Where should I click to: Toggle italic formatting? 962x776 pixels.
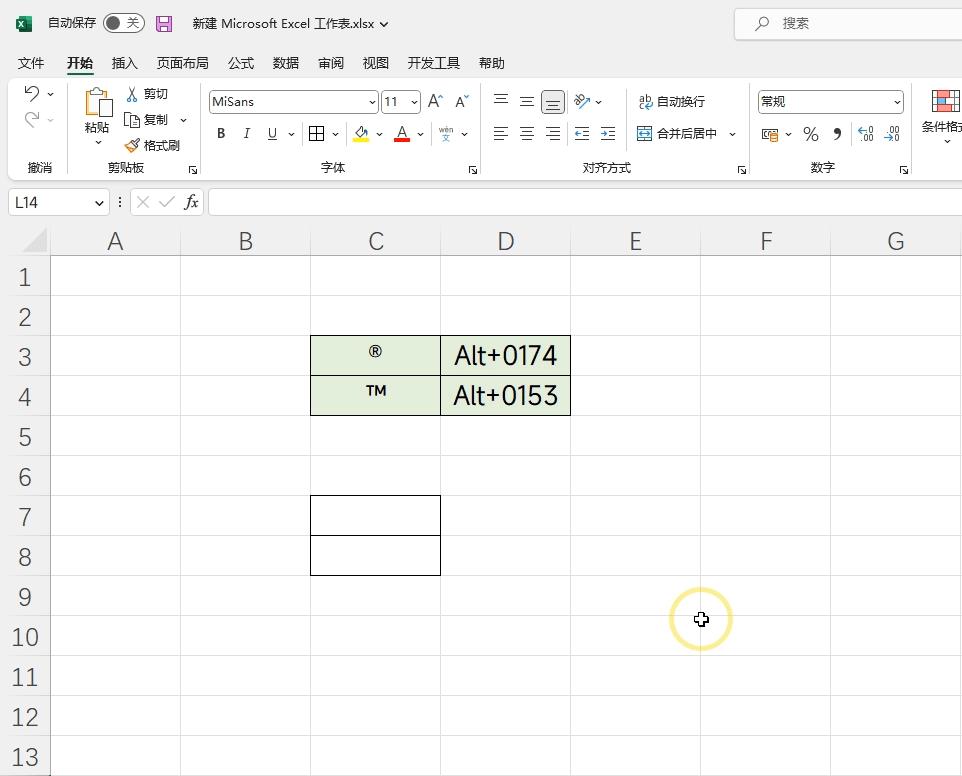tap(247, 134)
